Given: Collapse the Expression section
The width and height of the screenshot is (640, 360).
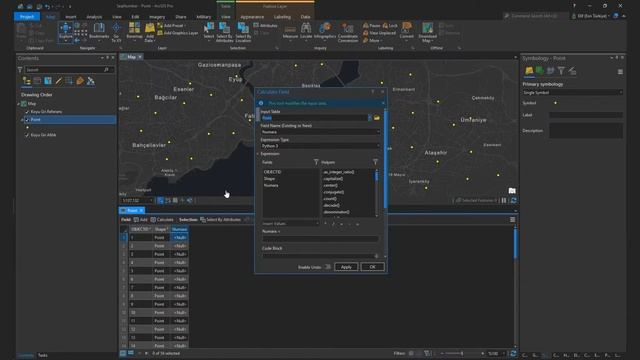Looking at the screenshot, I should [258, 154].
